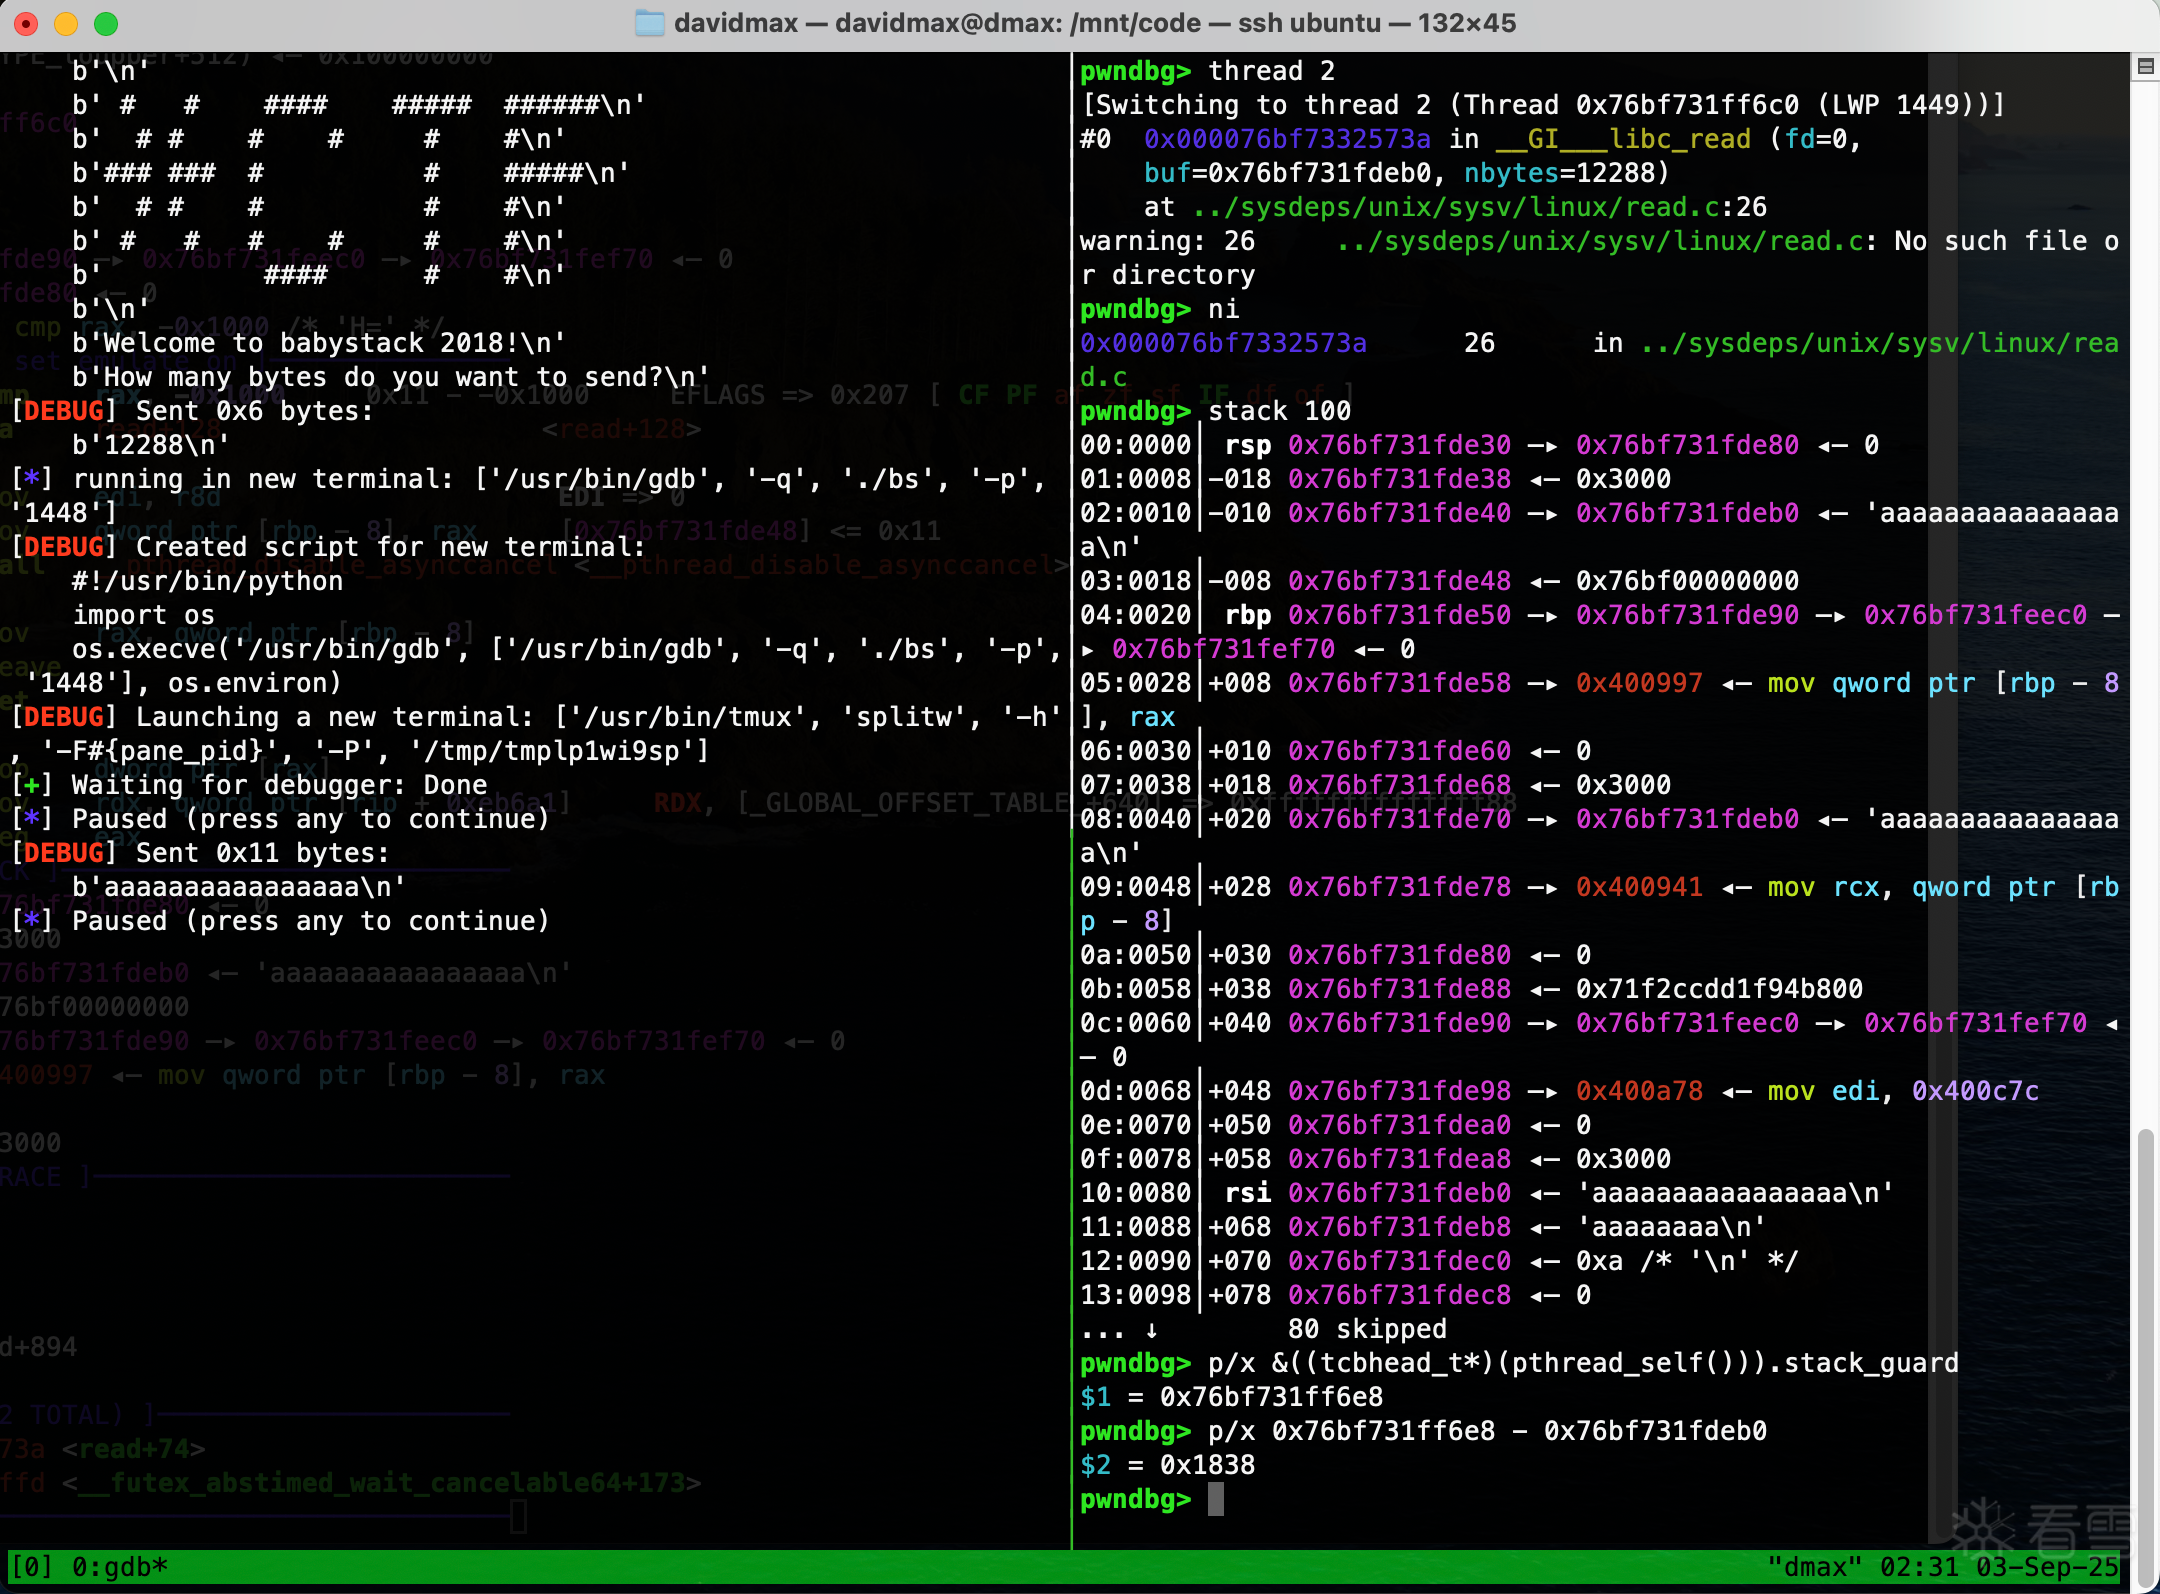Click the "$2 = 0x1838" result line
The width and height of the screenshot is (2160, 1594).
coord(1167,1465)
